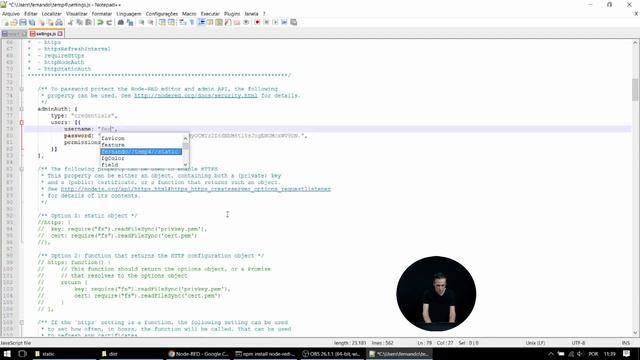
Task: Open the Arquivo menu
Action: pyautogui.click(x=11, y=14)
